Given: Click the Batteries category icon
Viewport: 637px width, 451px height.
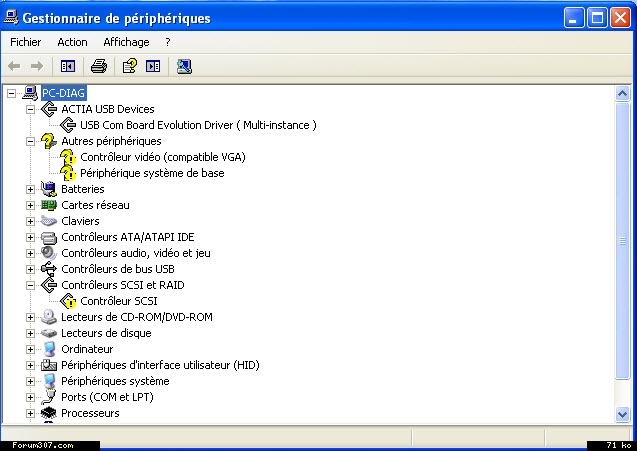Looking at the screenshot, I should pos(49,189).
